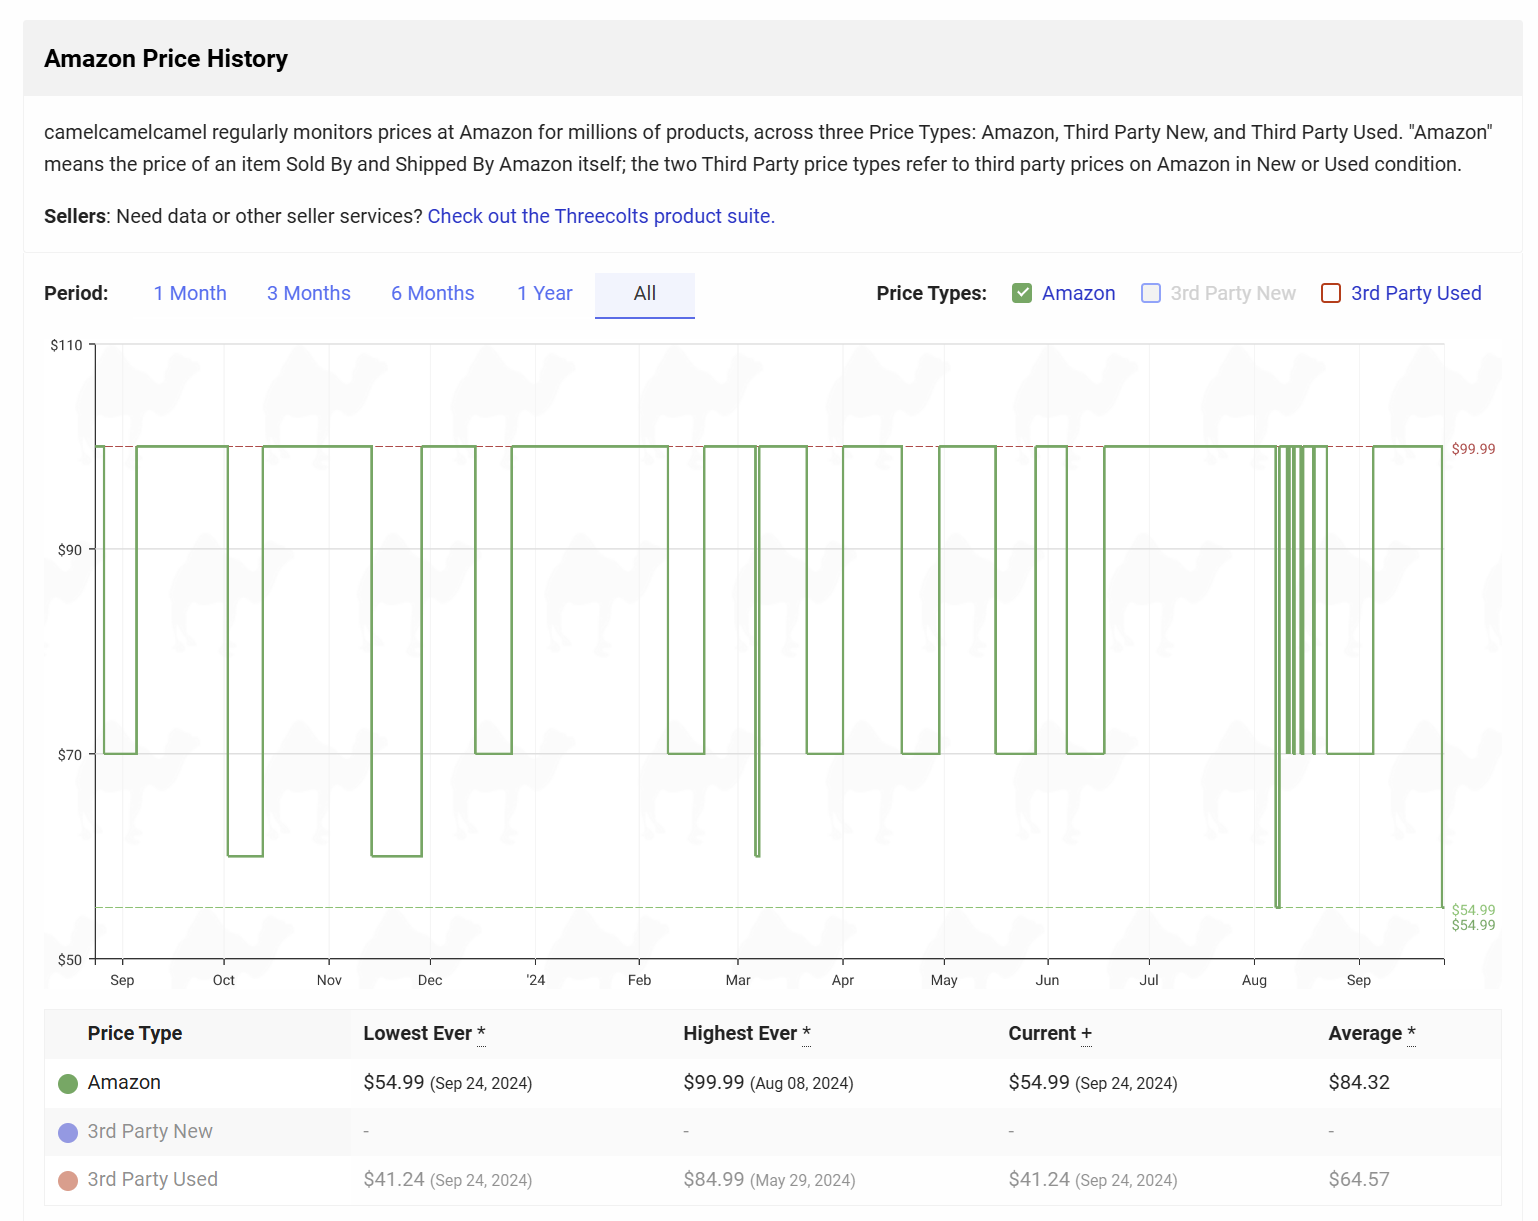Enable the 3rd Party Used checkbox
The width and height of the screenshot is (1538, 1221).
[1330, 293]
